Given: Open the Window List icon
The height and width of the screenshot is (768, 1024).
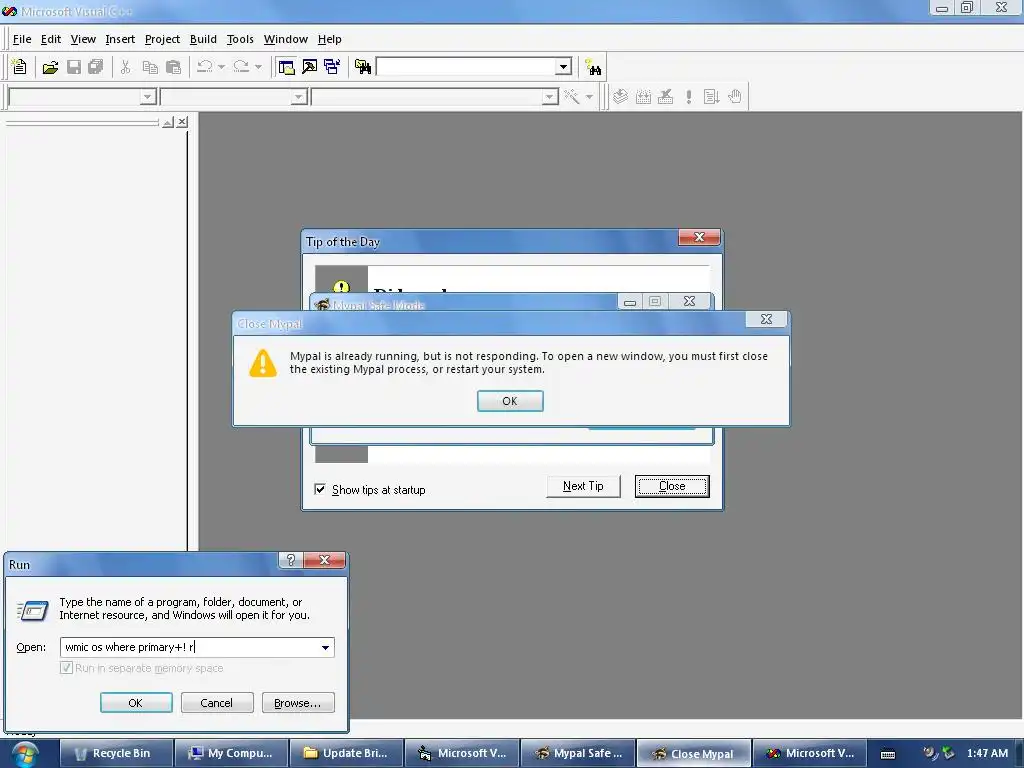Looking at the screenshot, I should click(x=332, y=67).
